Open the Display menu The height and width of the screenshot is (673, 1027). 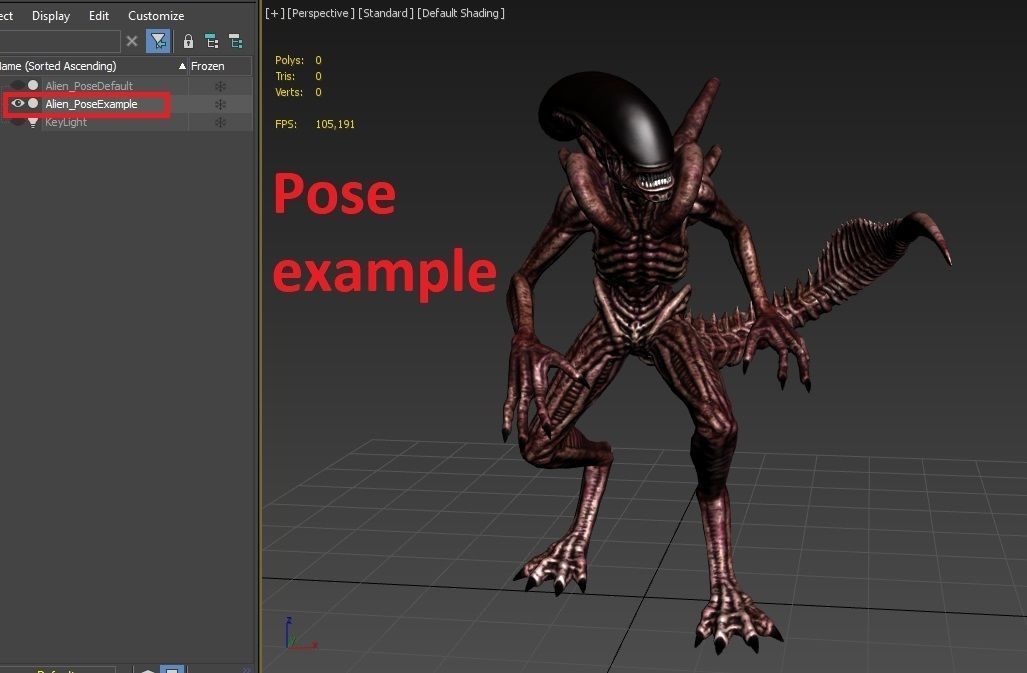pos(50,16)
